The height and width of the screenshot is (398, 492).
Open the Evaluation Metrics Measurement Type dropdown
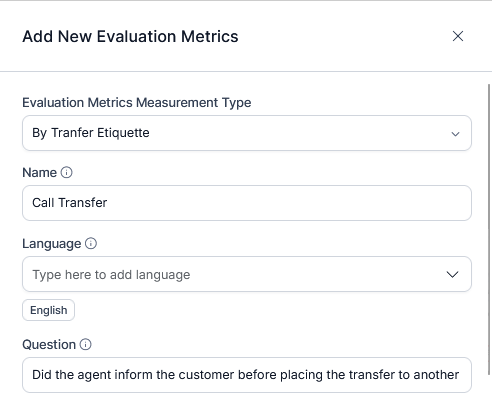point(247,133)
